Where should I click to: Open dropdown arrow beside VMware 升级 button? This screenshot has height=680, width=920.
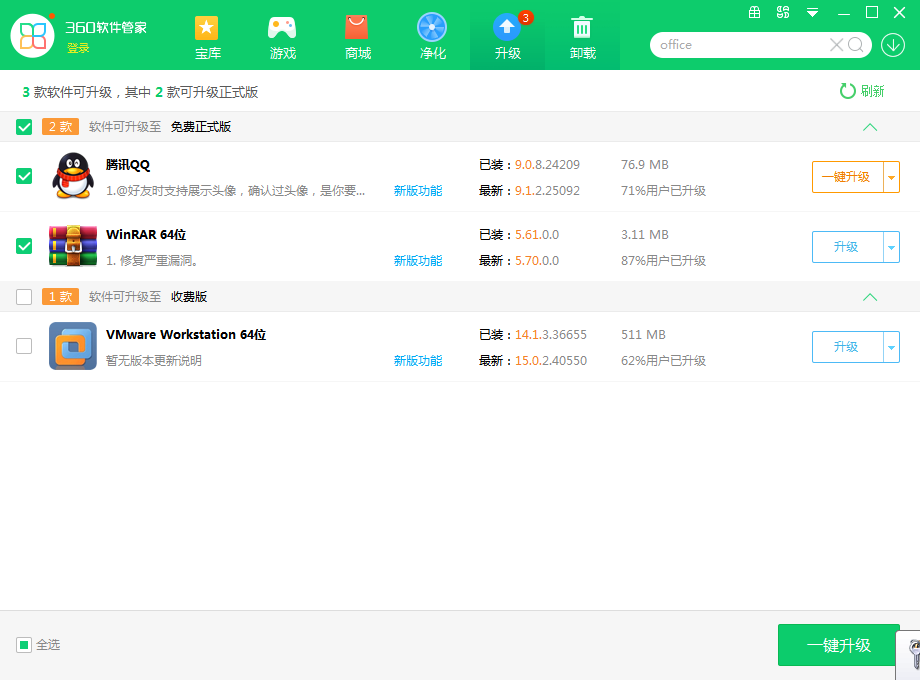pyautogui.click(x=891, y=347)
